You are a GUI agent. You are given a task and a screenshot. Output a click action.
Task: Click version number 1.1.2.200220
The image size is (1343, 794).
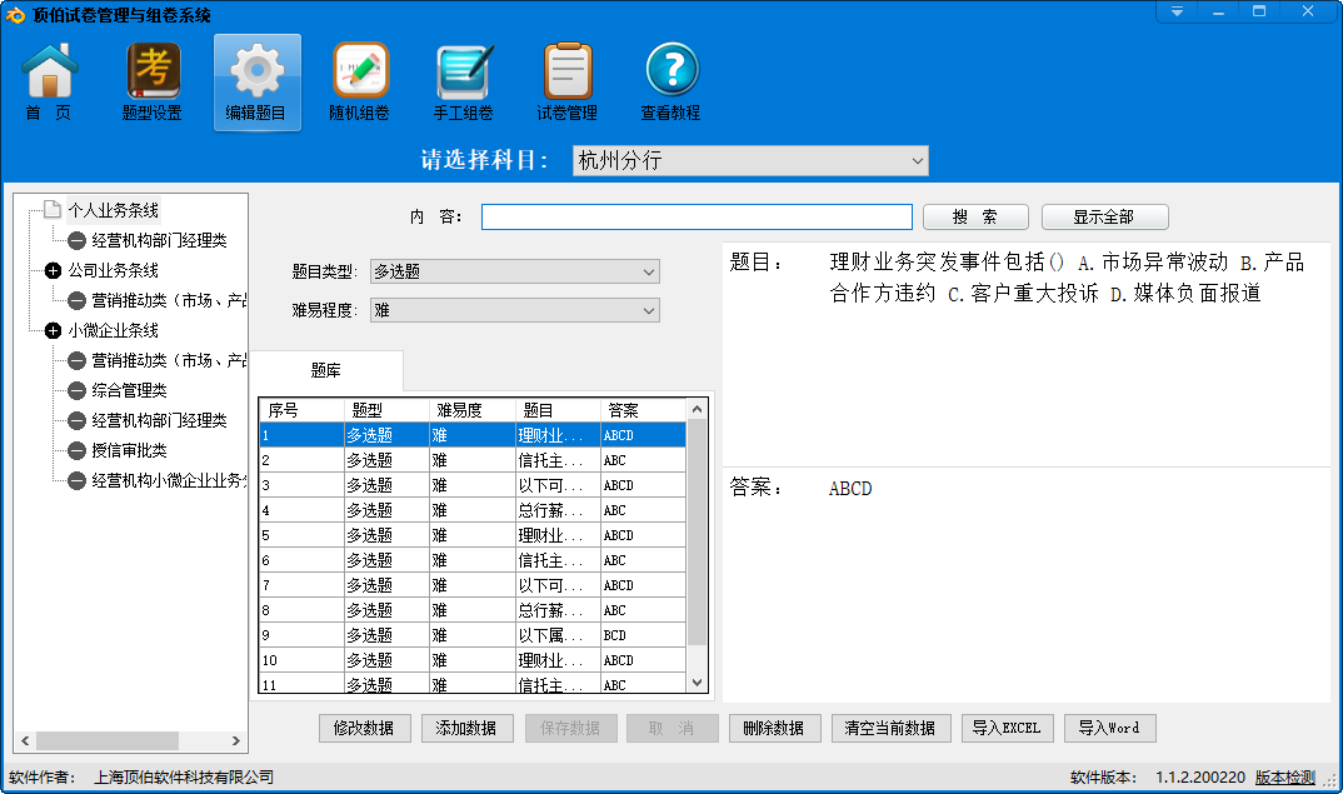(1200, 777)
